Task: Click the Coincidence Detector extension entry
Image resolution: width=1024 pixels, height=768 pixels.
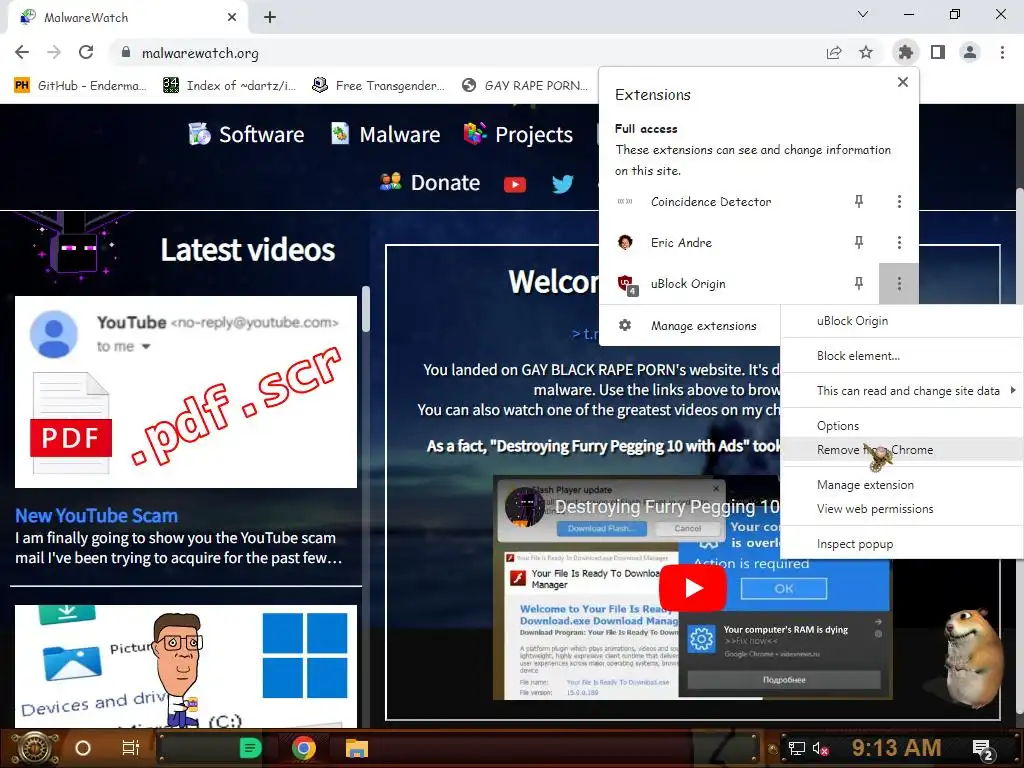Action: point(711,202)
